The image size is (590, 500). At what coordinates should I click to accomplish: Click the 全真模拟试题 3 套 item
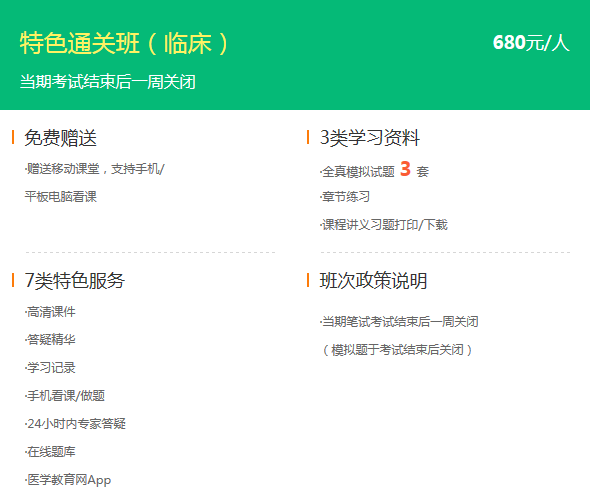pyautogui.click(x=374, y=170)
